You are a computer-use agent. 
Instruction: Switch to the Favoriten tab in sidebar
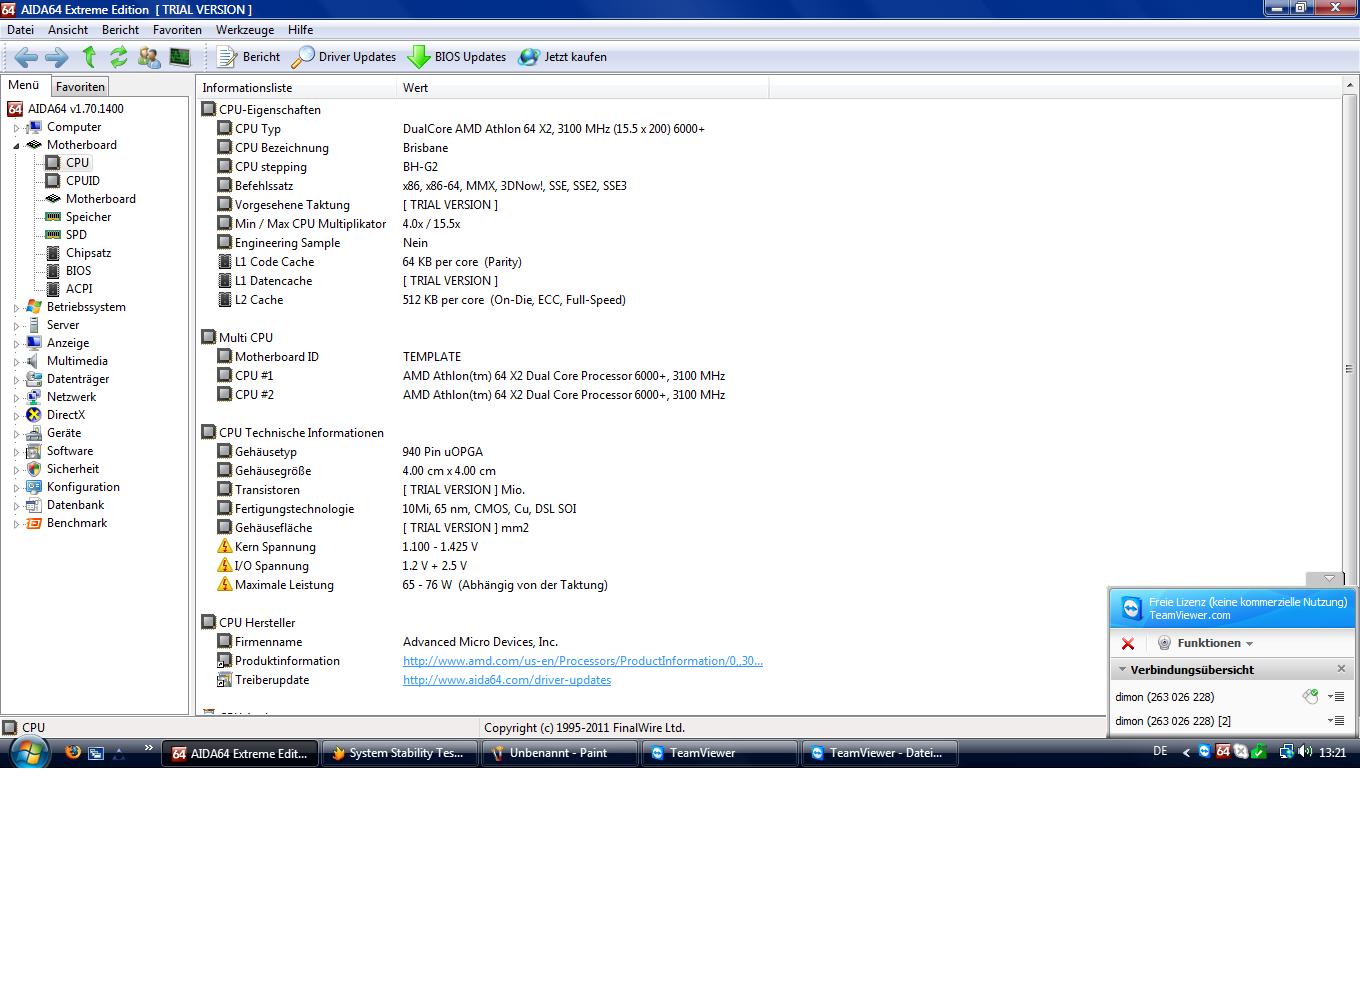pyautogui.click(x=80, y=87)
